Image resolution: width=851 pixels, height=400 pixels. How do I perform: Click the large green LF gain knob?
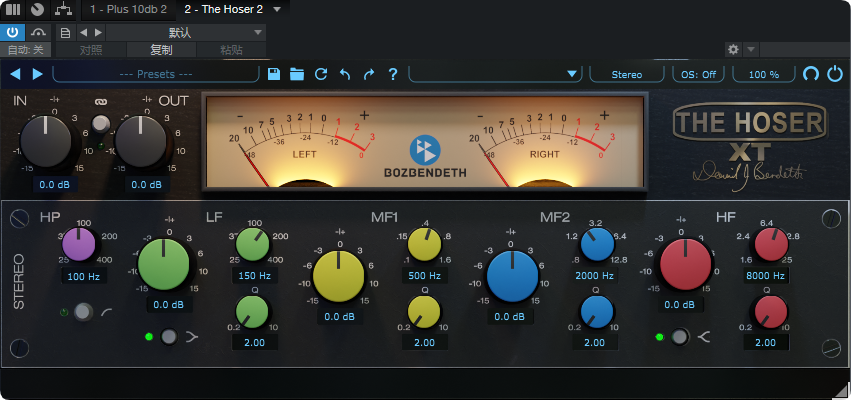163,264
